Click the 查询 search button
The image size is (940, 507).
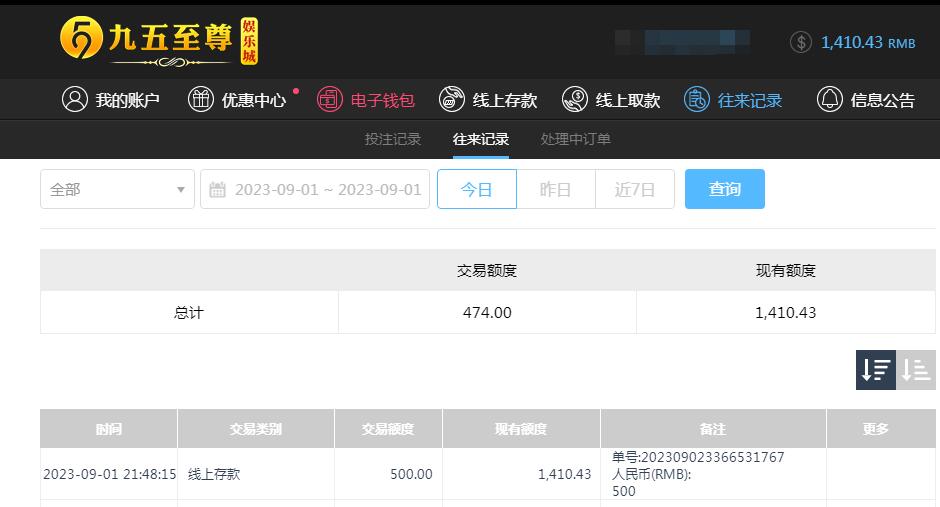725,189
